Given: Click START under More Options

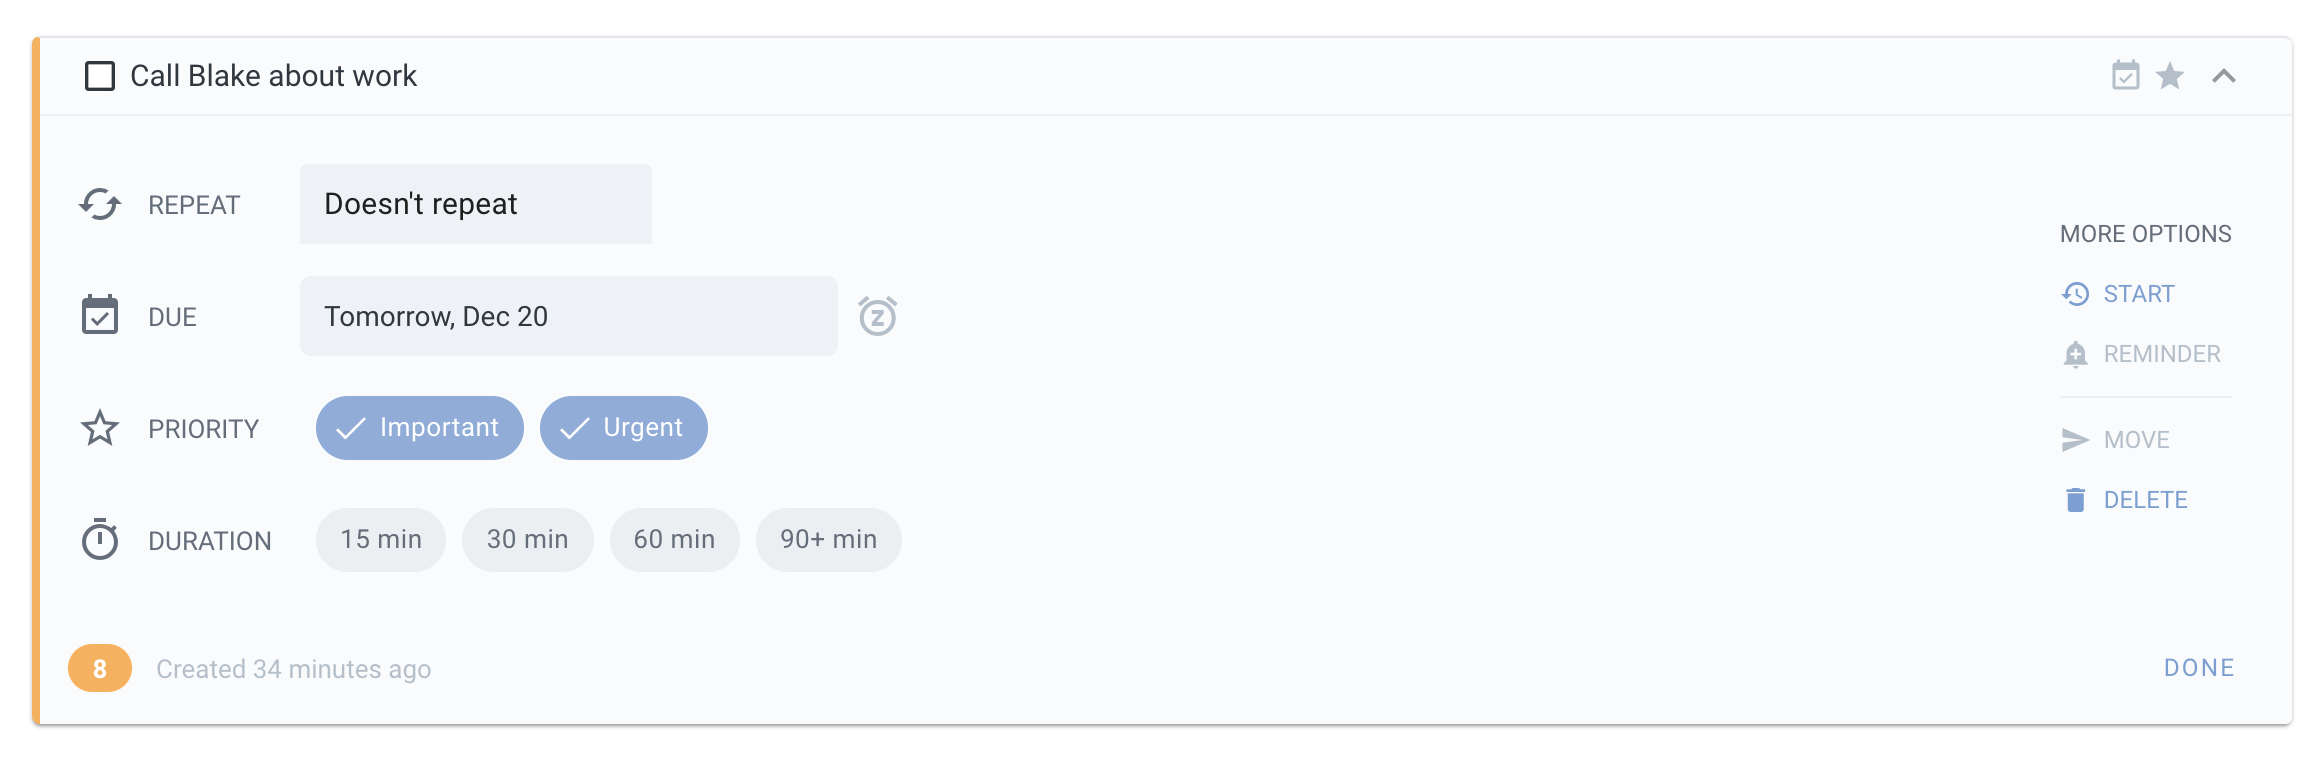Looking at the screenshot, I should [x=2138, y=293].
